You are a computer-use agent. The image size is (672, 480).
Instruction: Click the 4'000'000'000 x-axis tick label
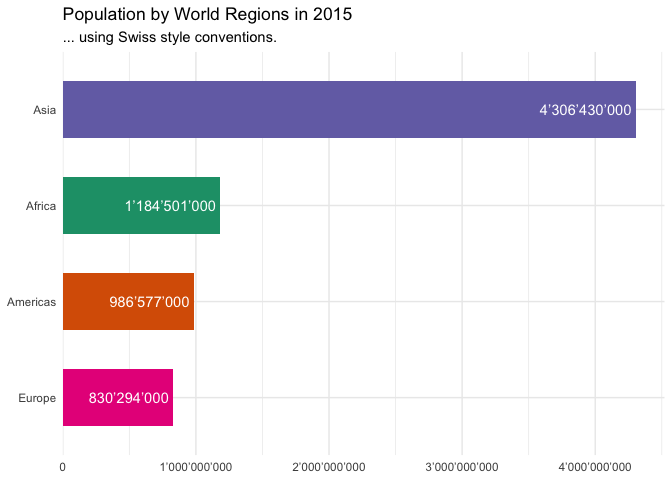pyautogui.click(x=595, y=466)
